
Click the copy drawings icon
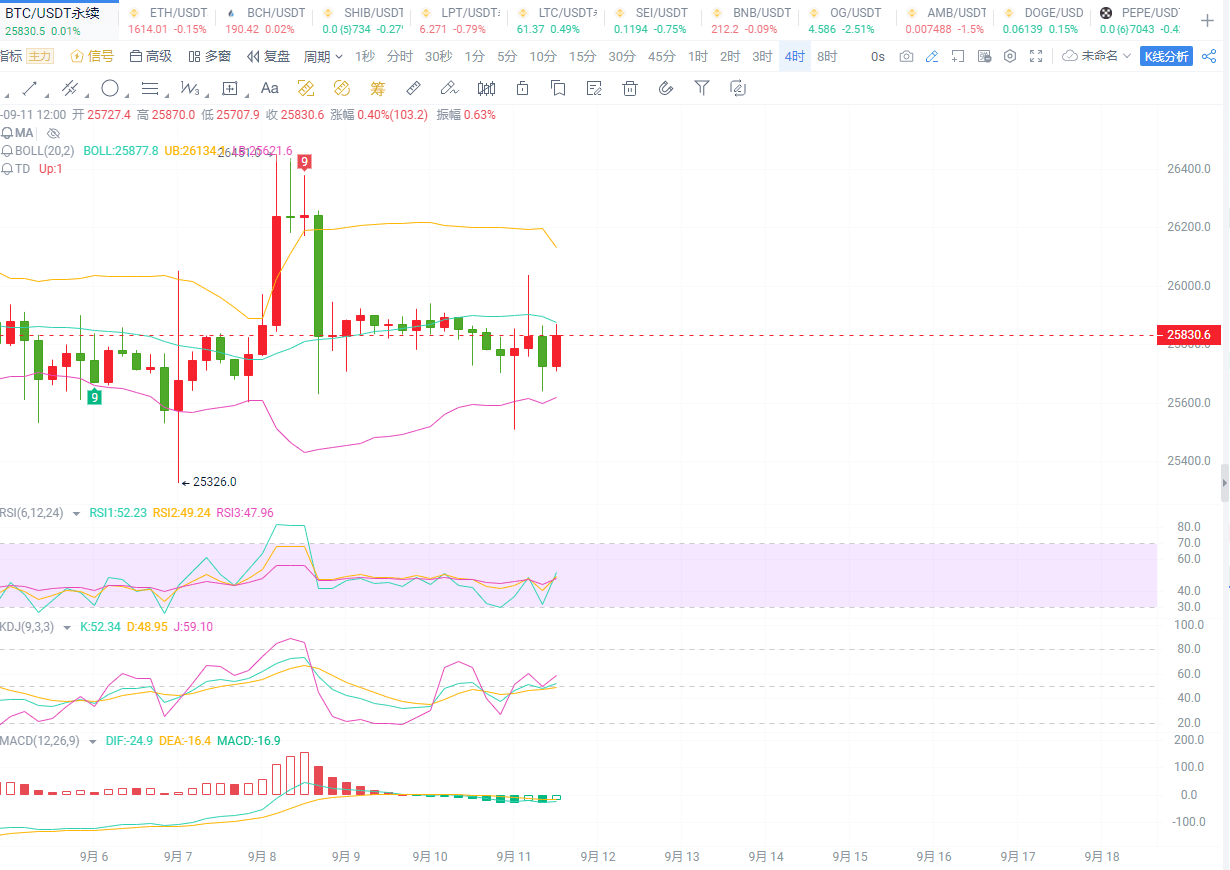pos(558,88)
